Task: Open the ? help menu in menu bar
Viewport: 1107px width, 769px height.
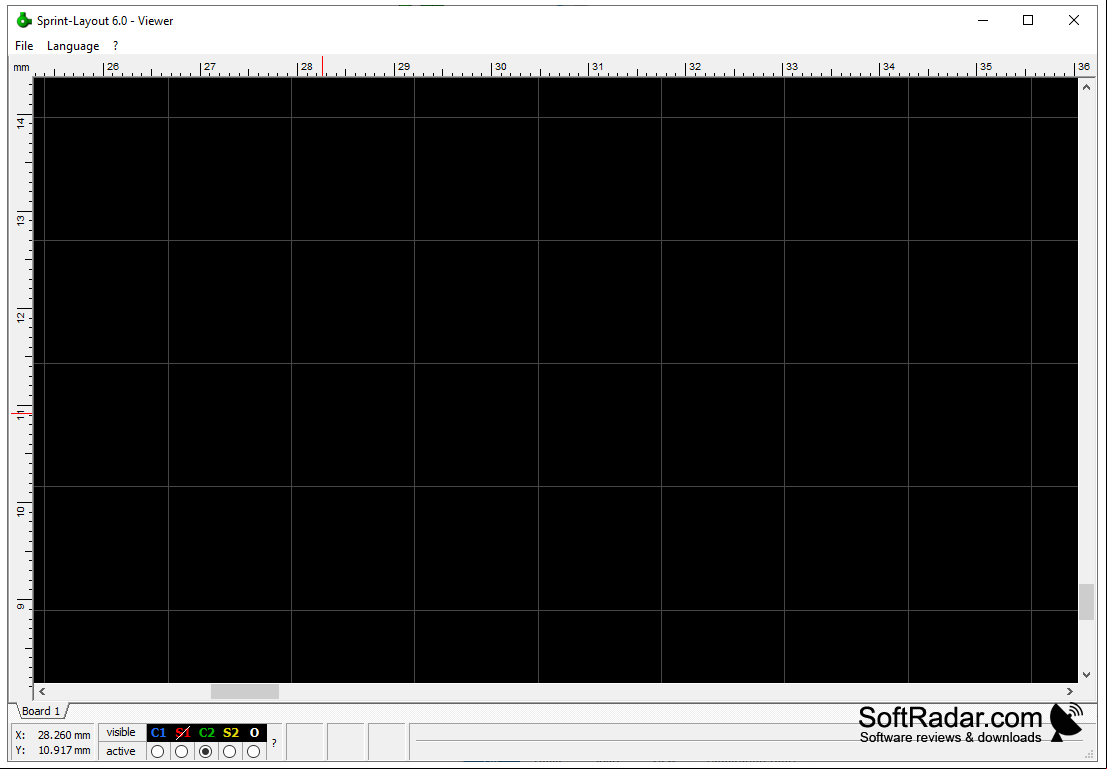Action: tap(115, 46)
